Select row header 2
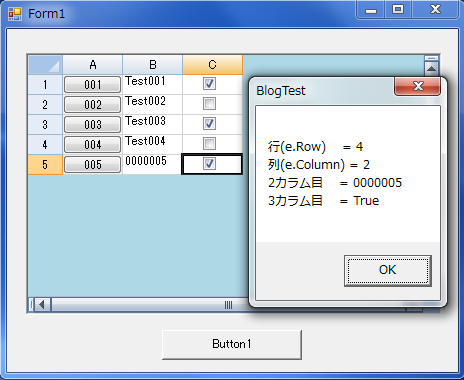The height and width of the screenshot is (380, 464). coord(45,105)
